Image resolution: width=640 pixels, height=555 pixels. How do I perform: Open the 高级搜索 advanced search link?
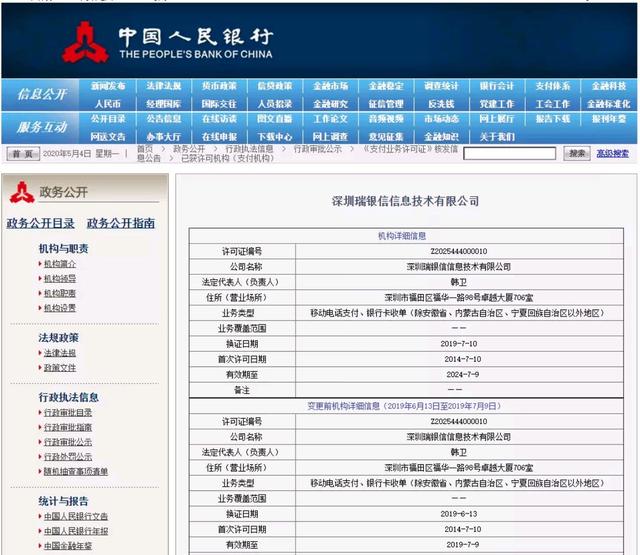(x=613, y=153)
